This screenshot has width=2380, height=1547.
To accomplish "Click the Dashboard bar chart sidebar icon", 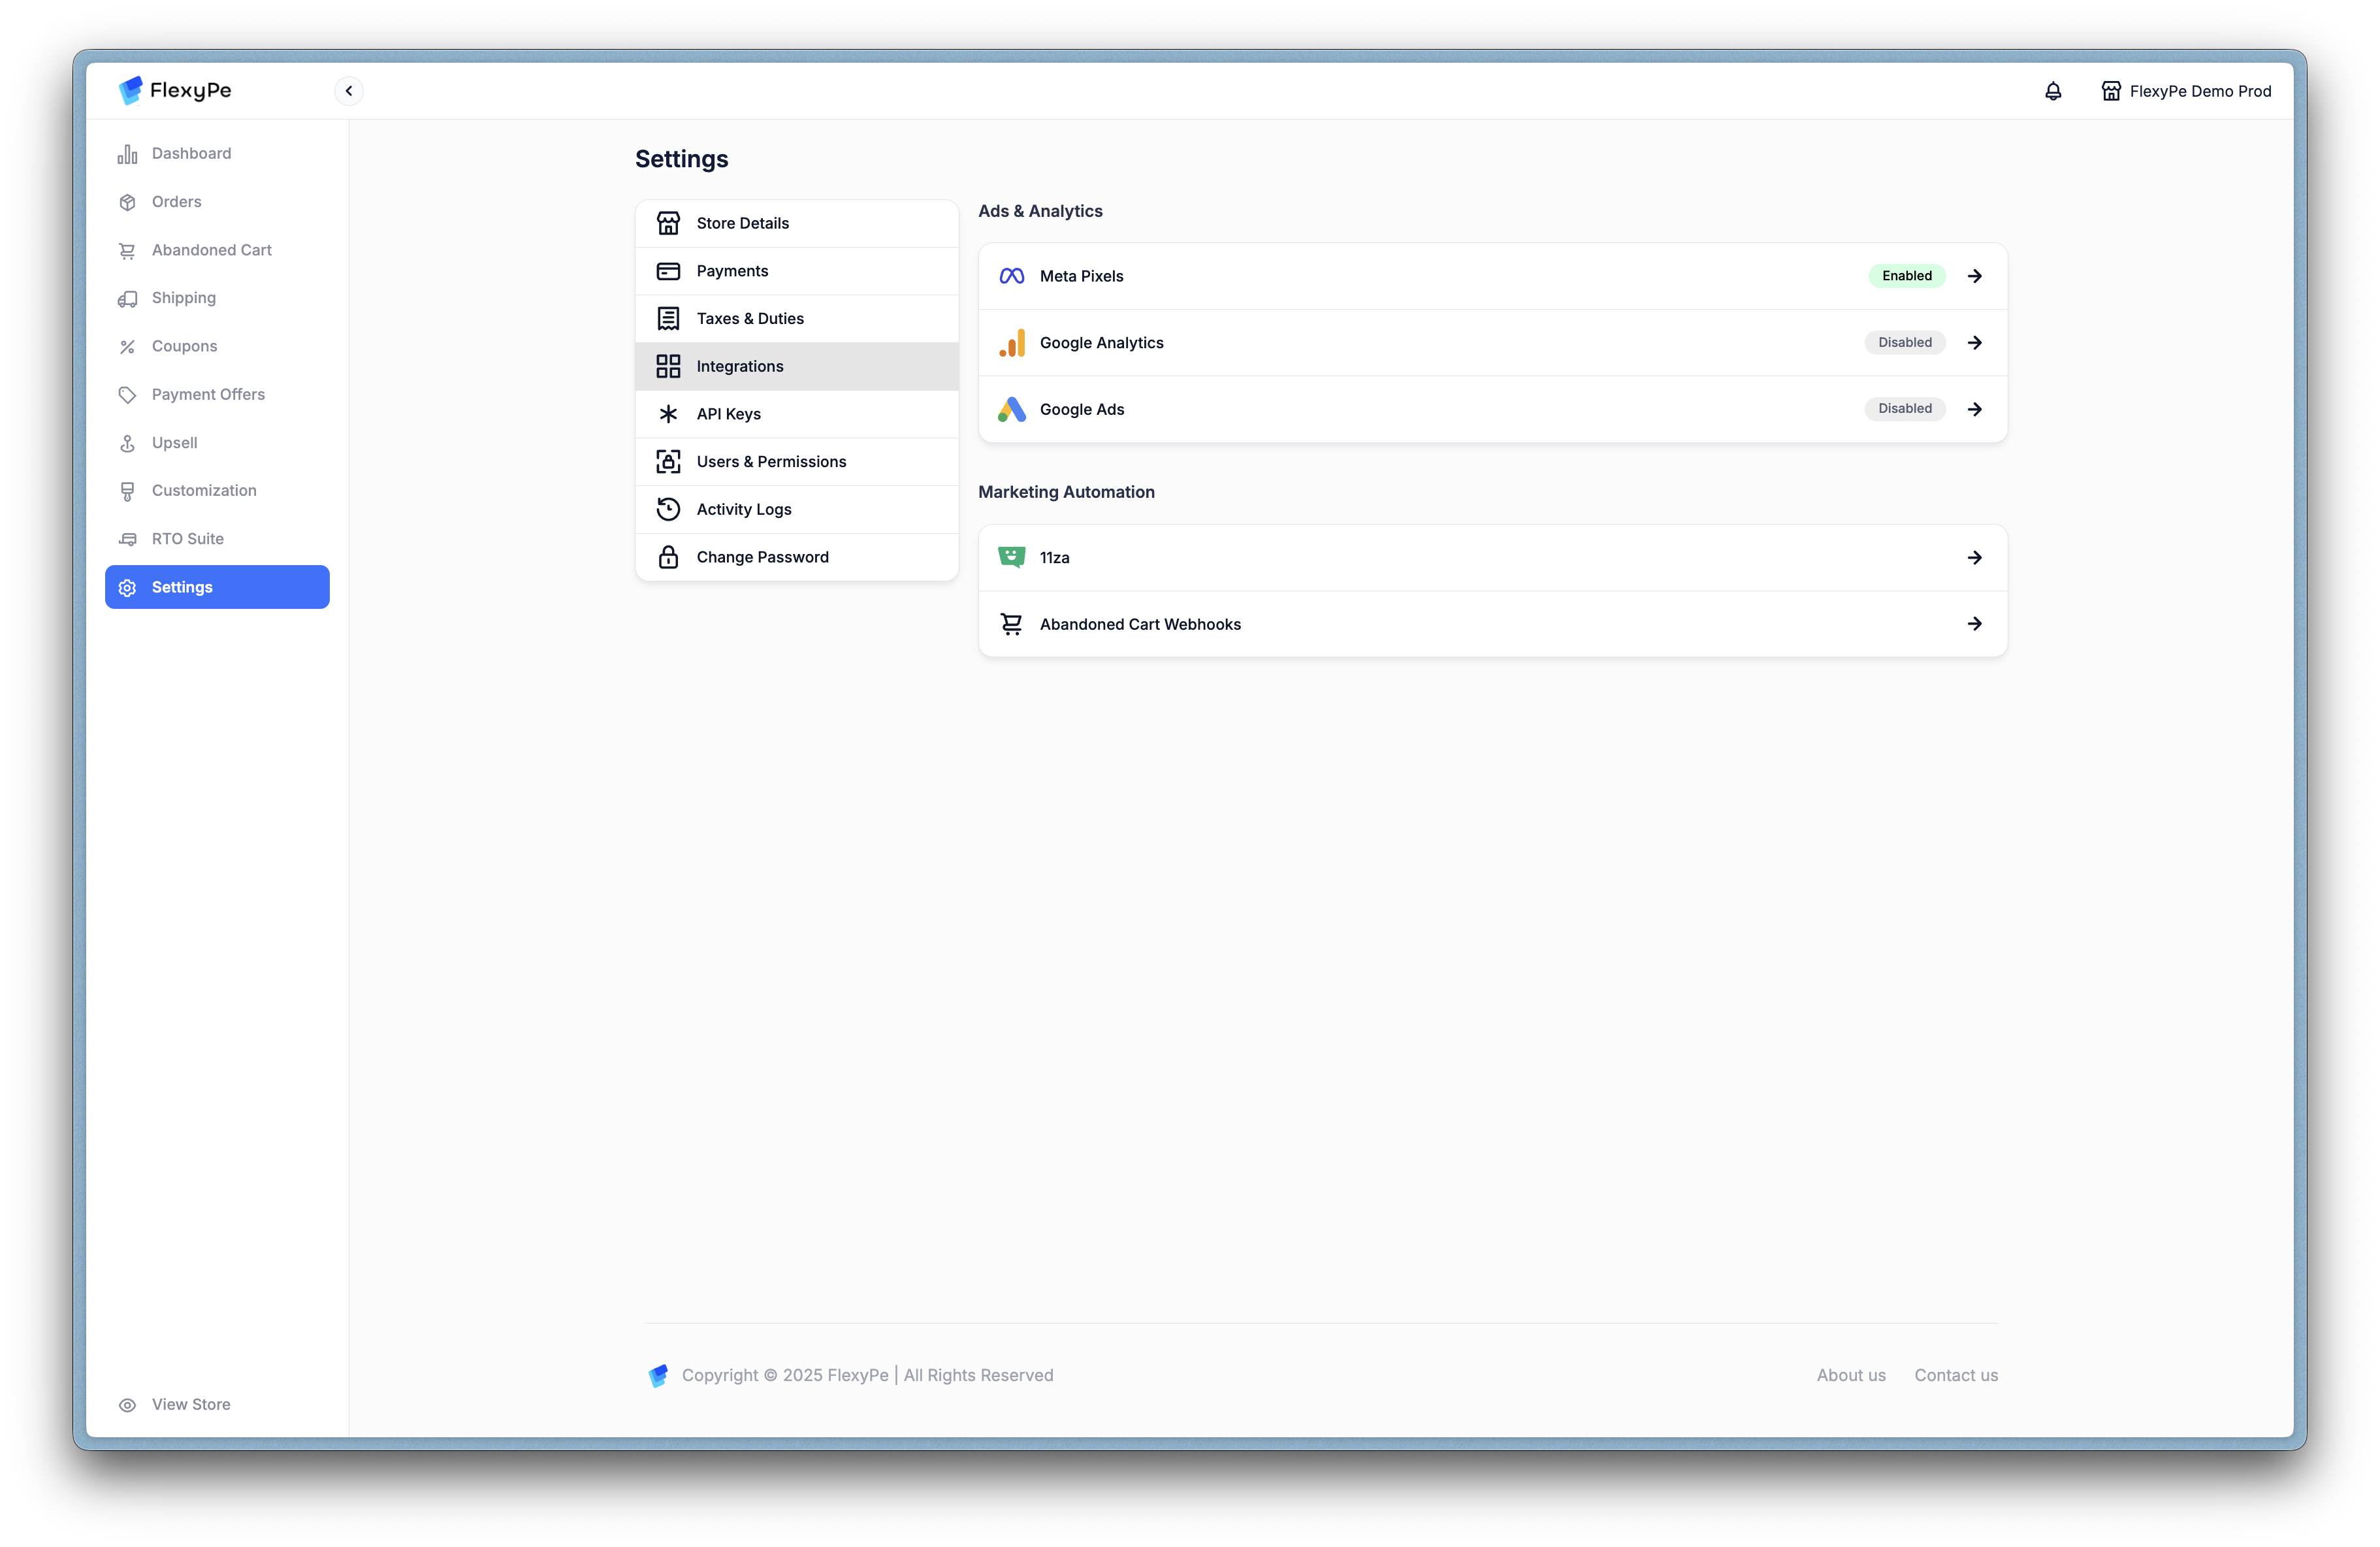I will [x=127, y=154].
